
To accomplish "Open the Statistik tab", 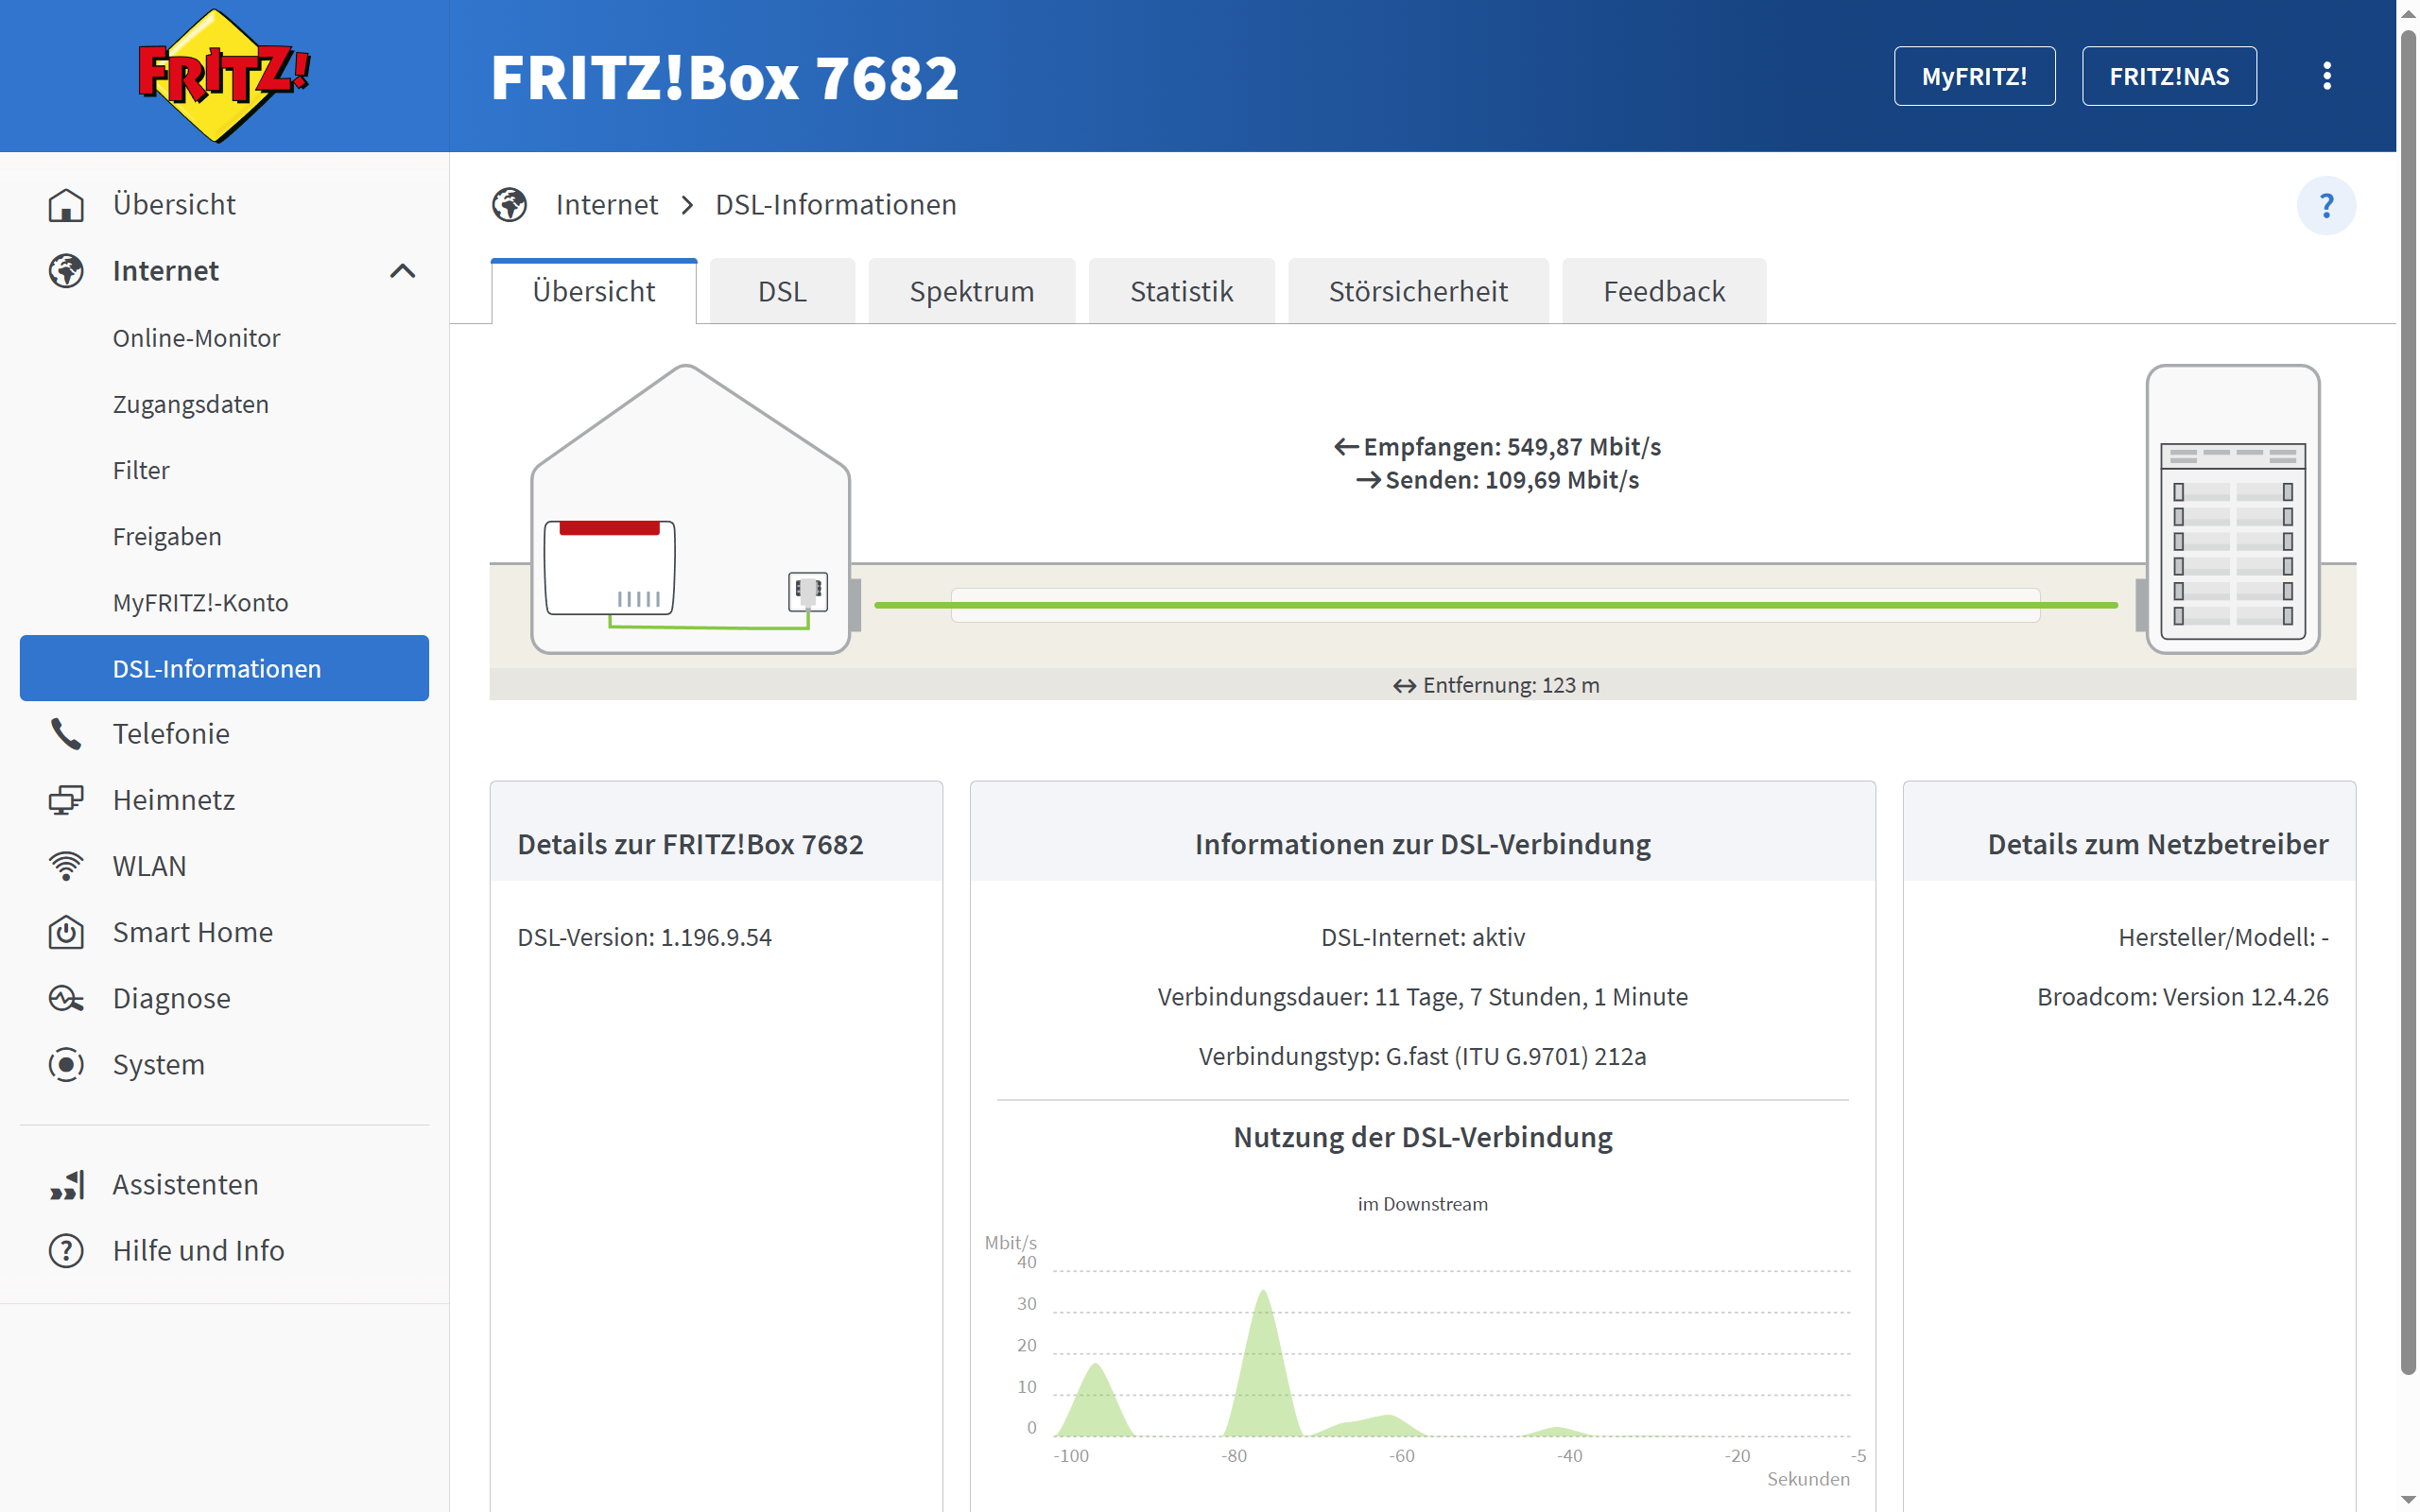I will (1180, 292).
